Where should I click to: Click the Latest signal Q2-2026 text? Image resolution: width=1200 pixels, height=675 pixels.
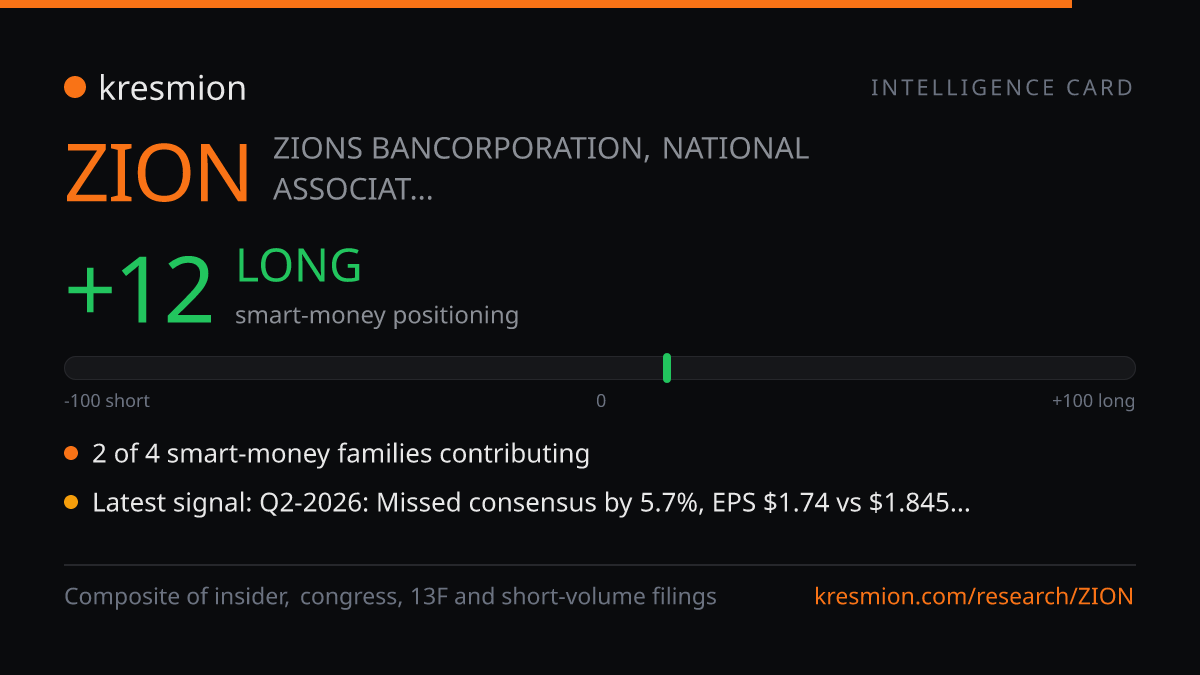point(531,503)
